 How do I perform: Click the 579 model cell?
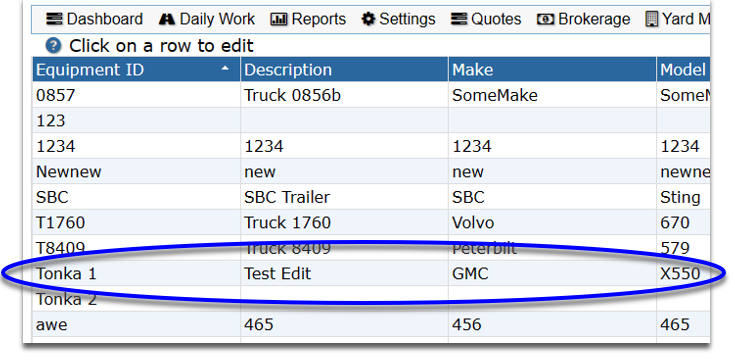coord(683,248)
